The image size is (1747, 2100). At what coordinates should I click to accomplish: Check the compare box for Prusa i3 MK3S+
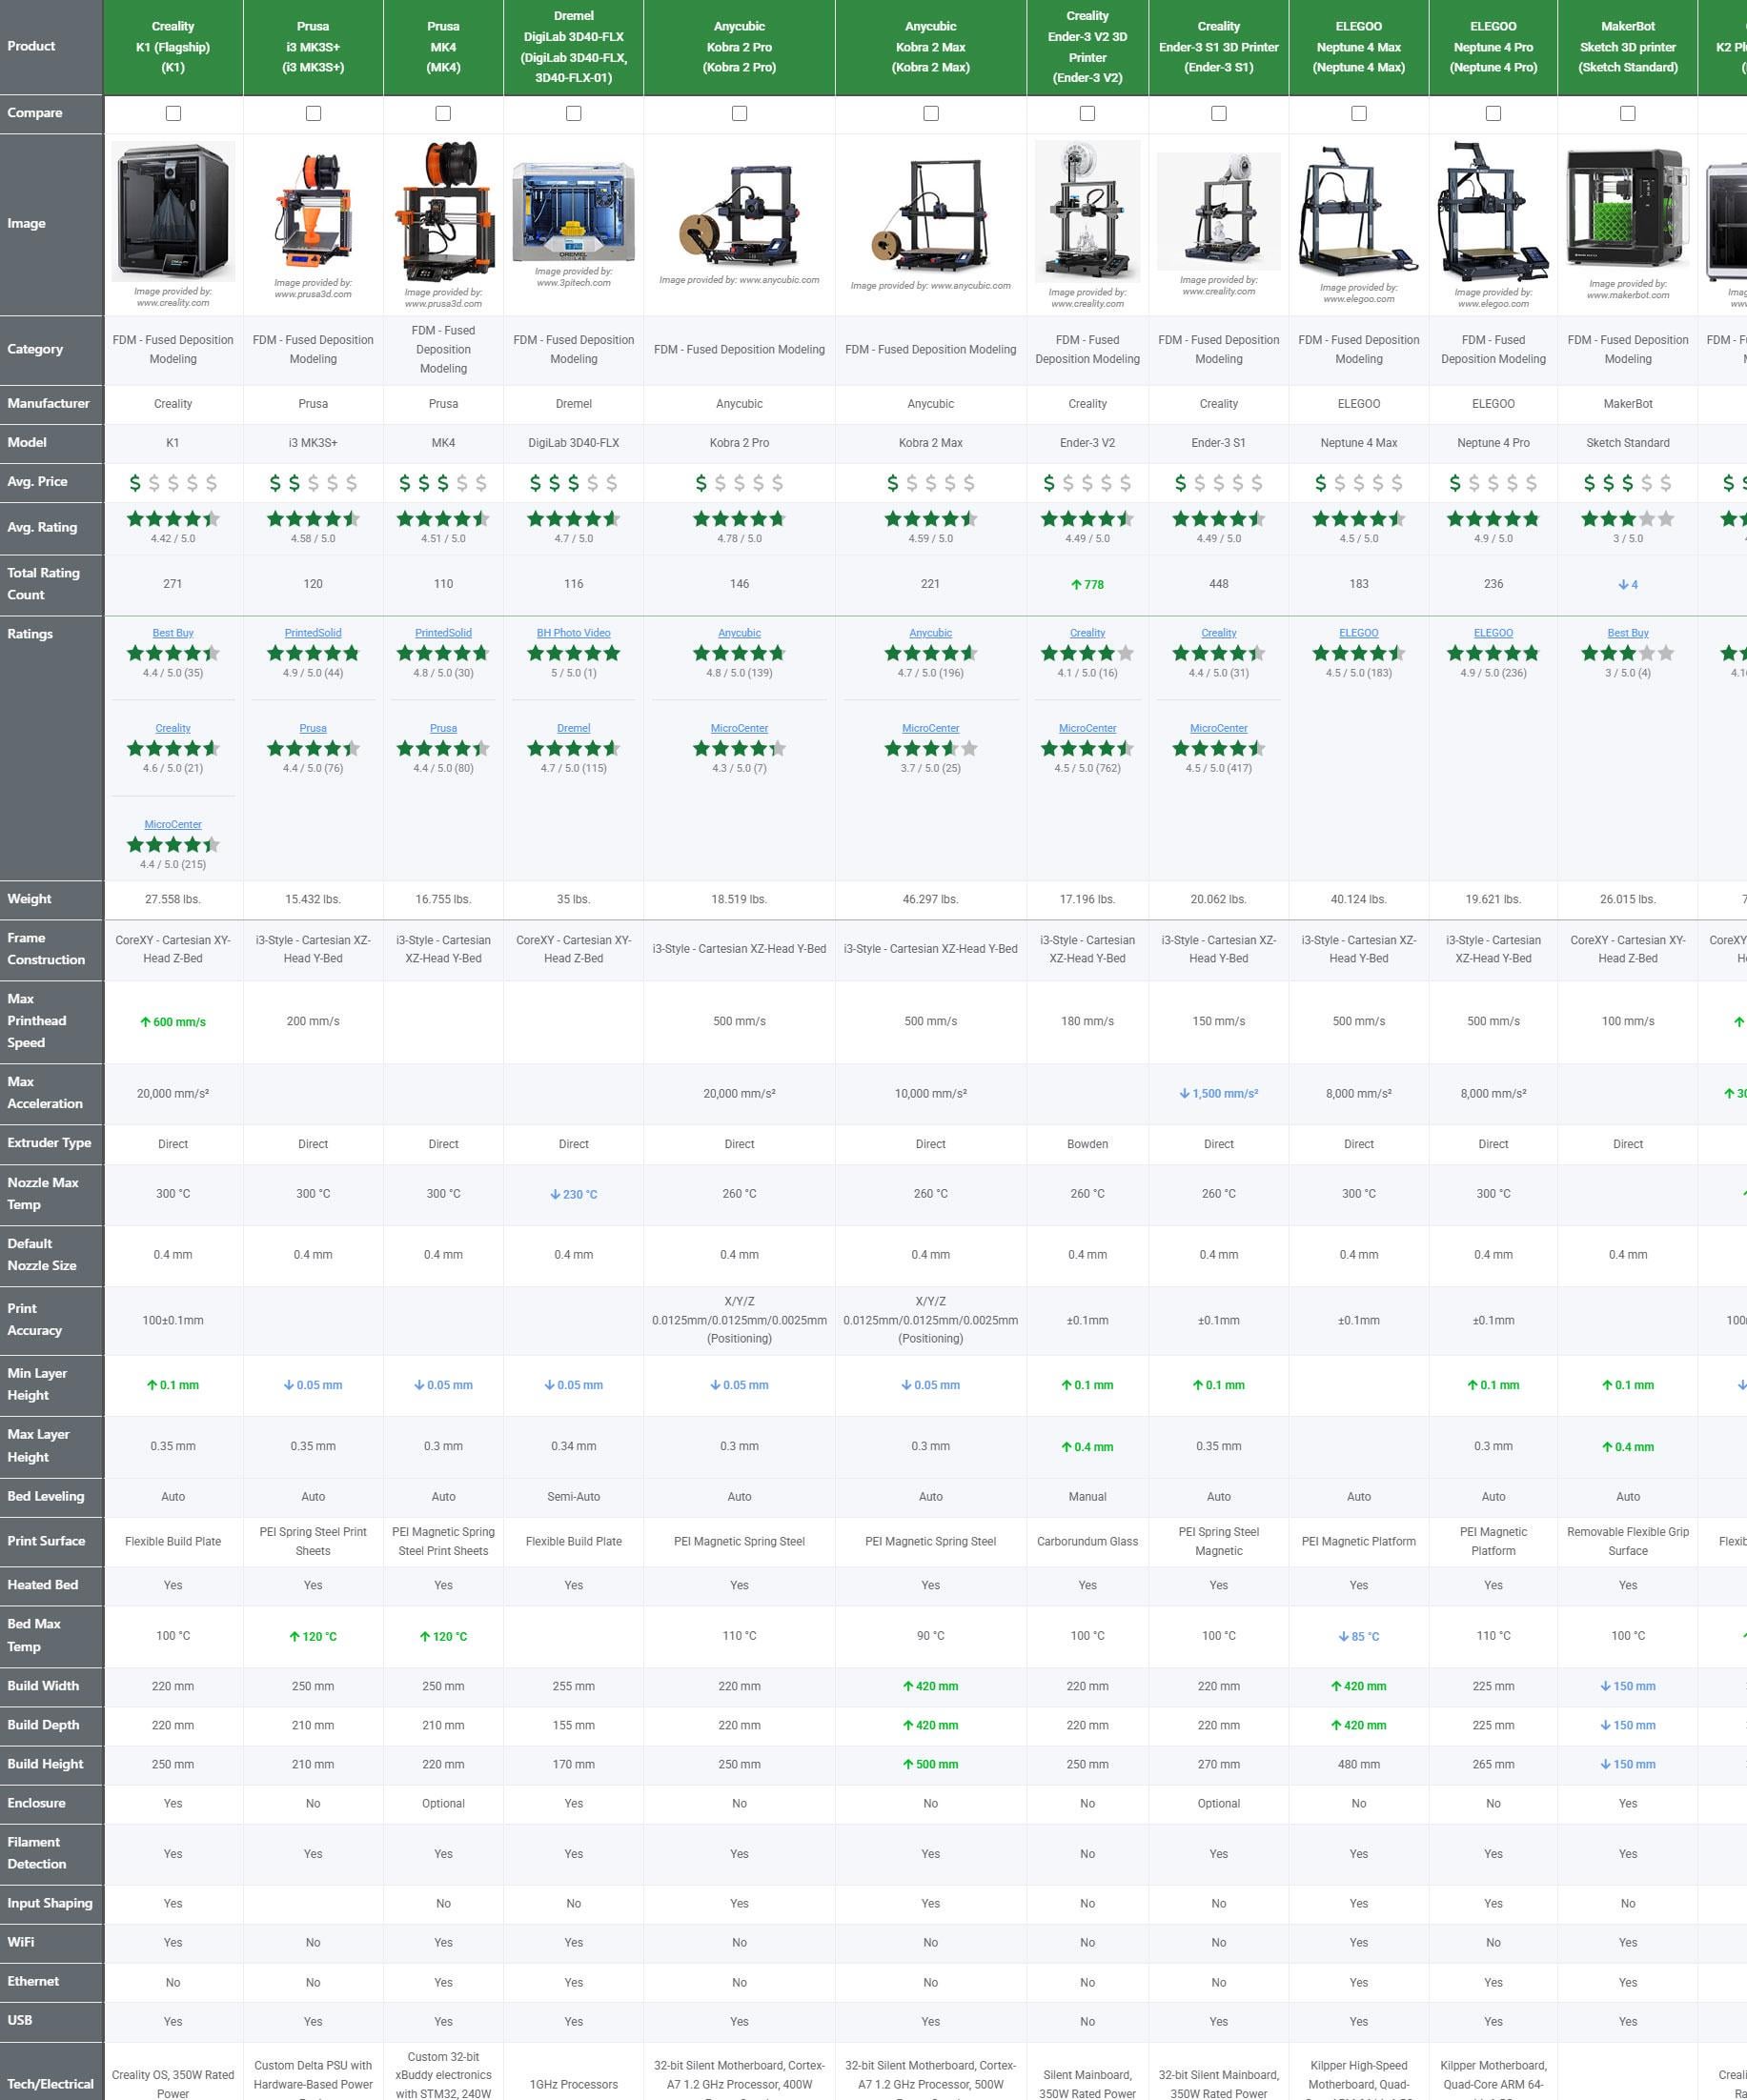click(x=313, y=113)
